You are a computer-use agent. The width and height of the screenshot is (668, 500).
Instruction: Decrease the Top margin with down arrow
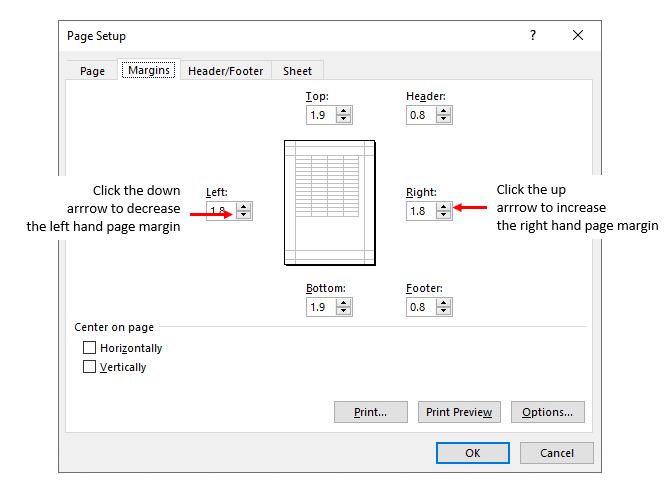tap(344, 120)
